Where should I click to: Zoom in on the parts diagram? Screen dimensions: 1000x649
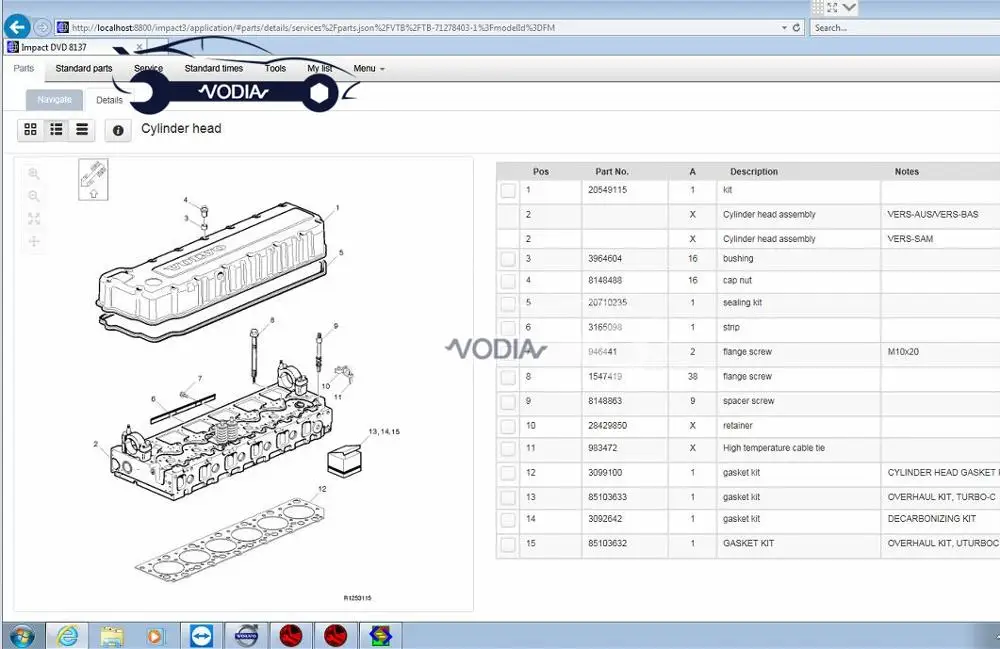(34, 173)
